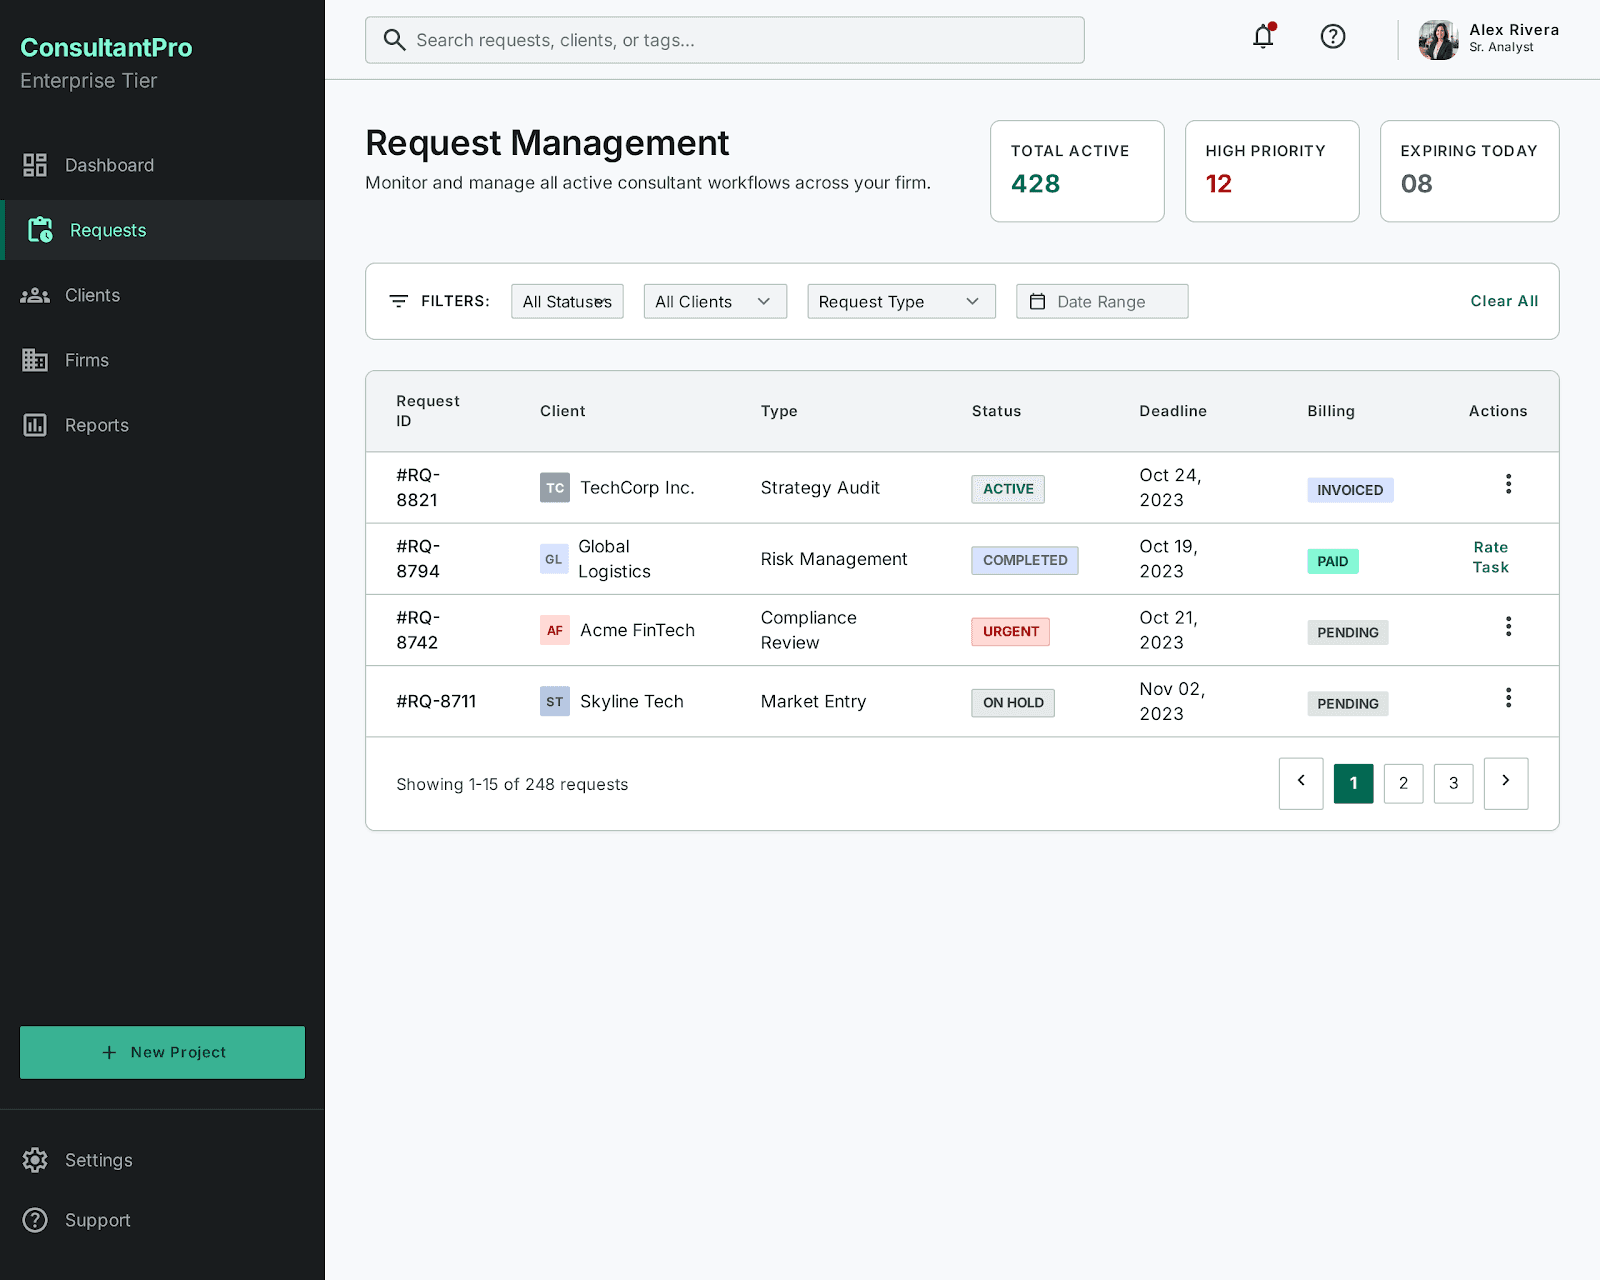Click the help question mark icon in header
The width and height of the screenshot is (1600, 1280).
pyautogui.click(x=1332, y=37)
